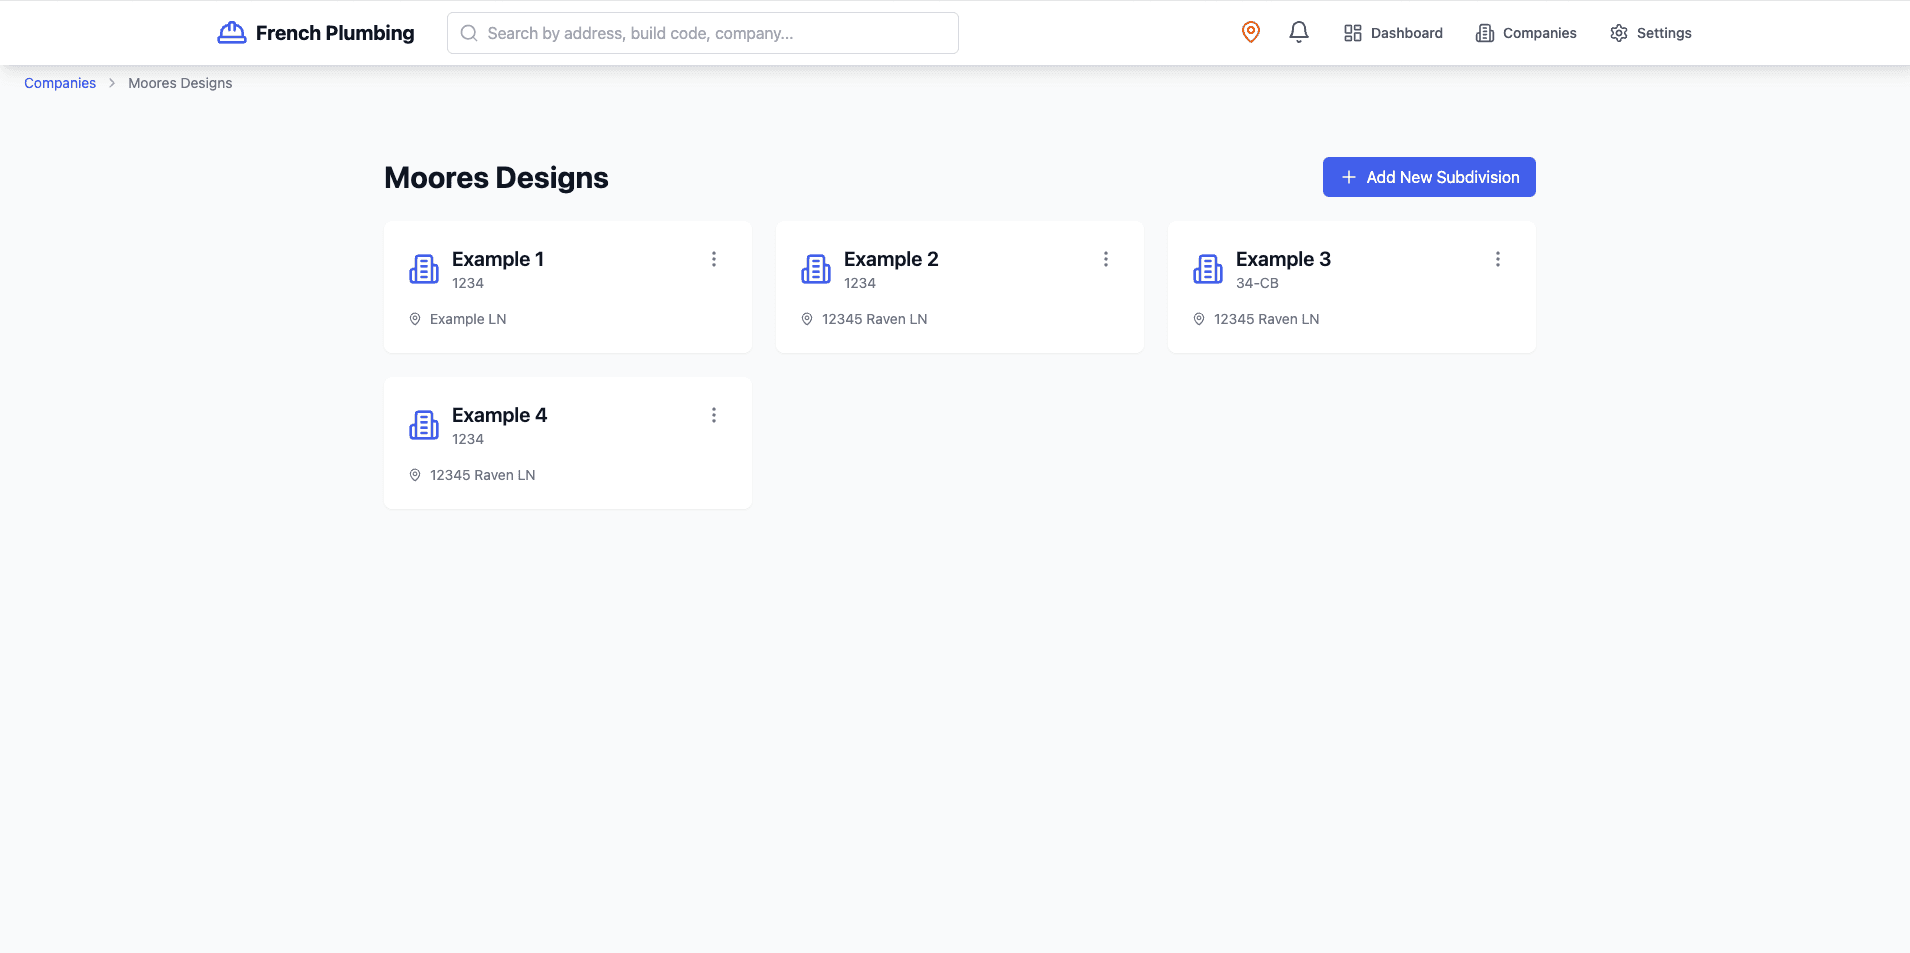Click the breadcrumb chevron separator
This screenshot has width=1910, height=953.
coord(112,83)
